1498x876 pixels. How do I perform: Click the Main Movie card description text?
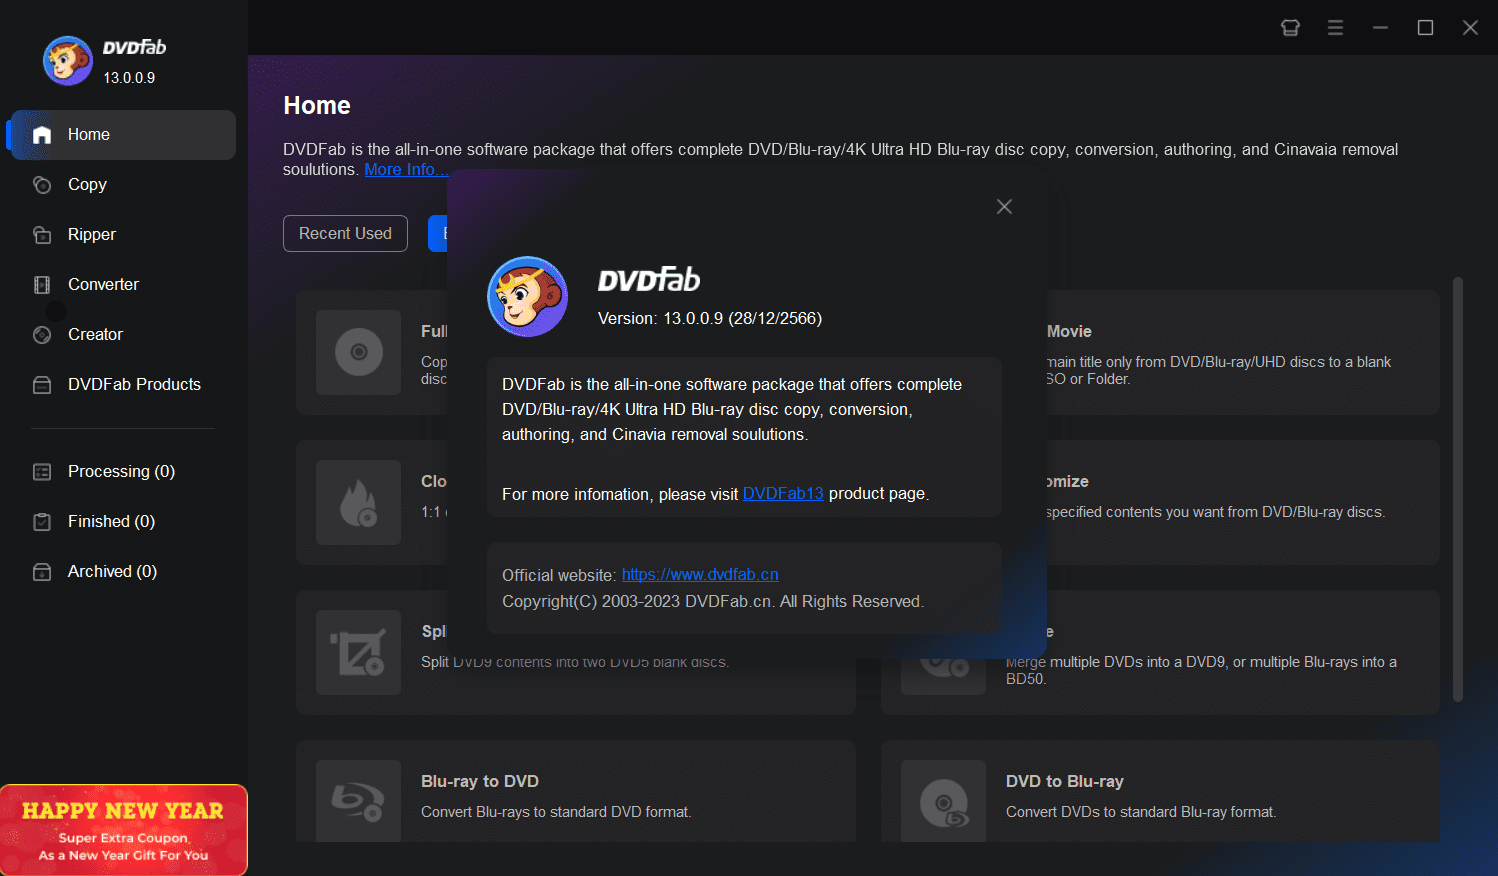pos(1219,371)
